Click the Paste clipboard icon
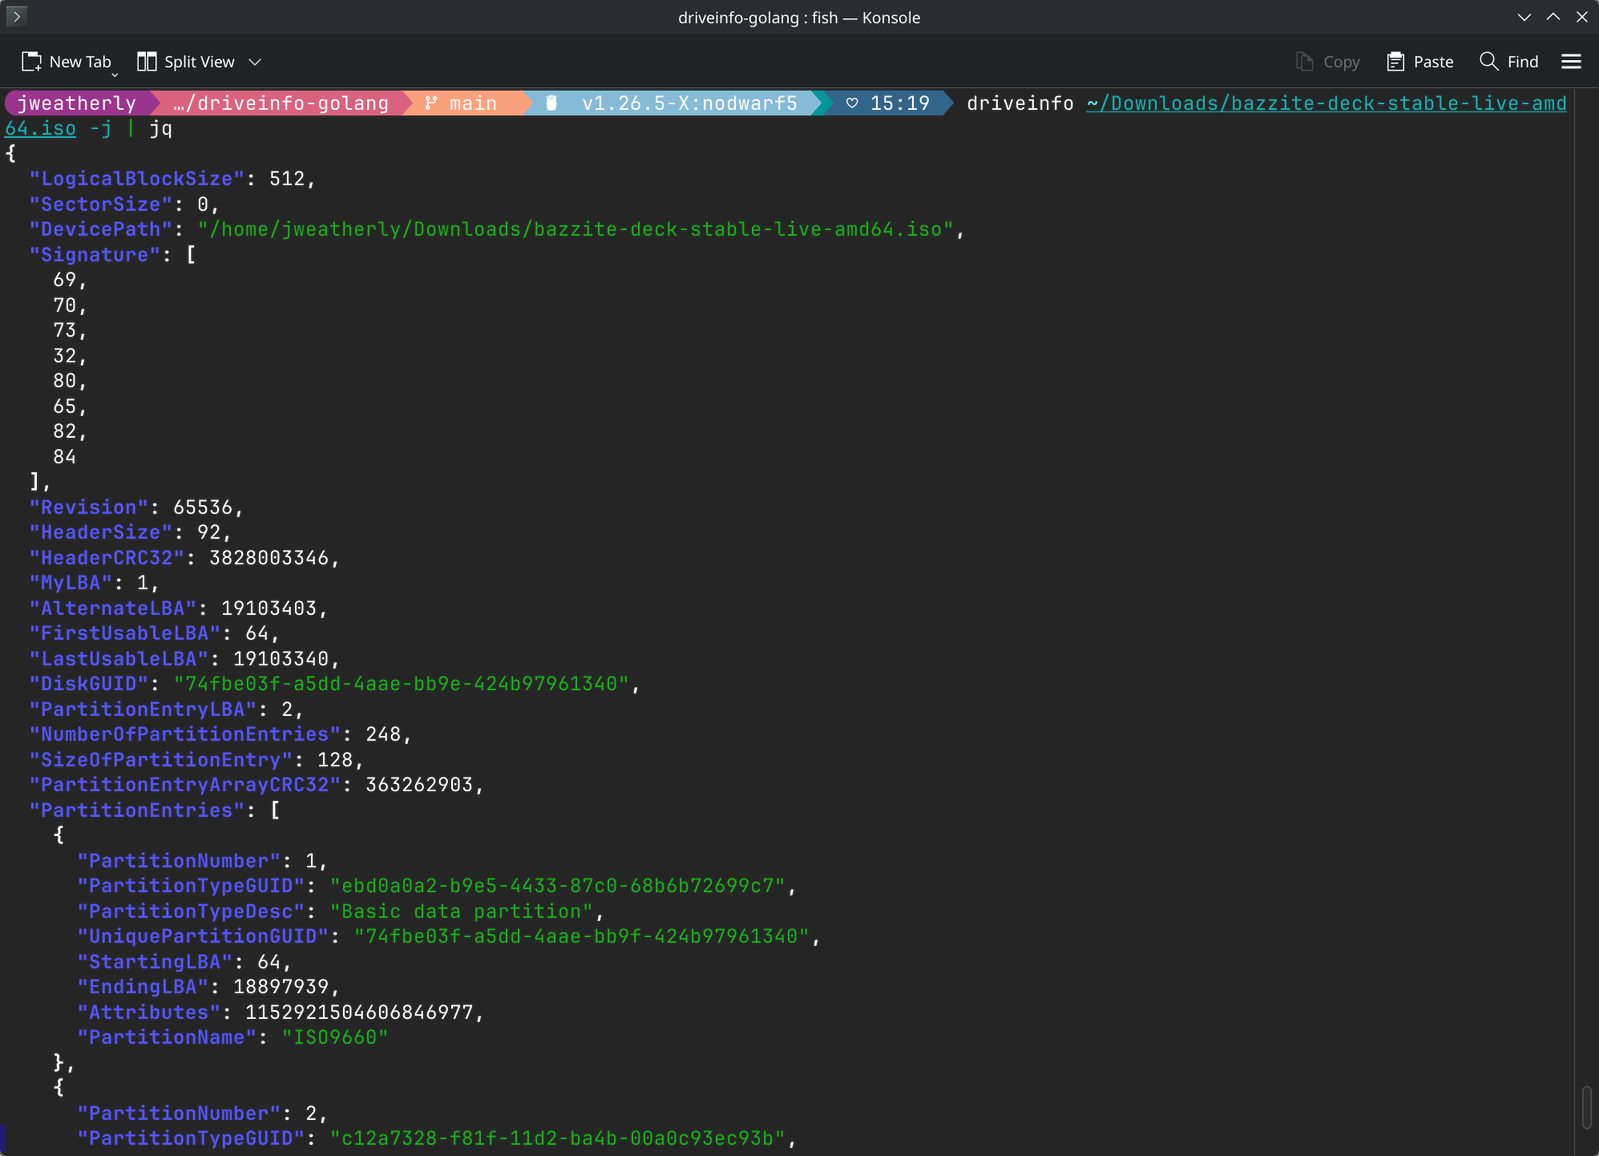The image size is (1599, 1156). point(1396,62)
